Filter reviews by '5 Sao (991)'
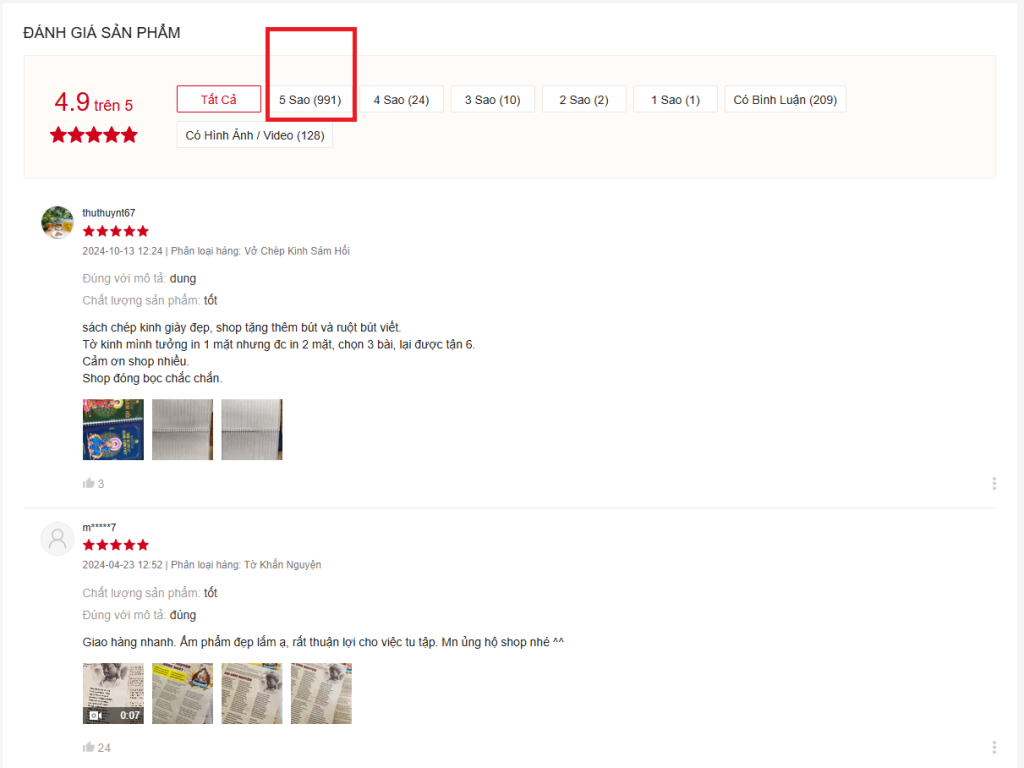This screenshot has height=768, width=1024. 310,100
